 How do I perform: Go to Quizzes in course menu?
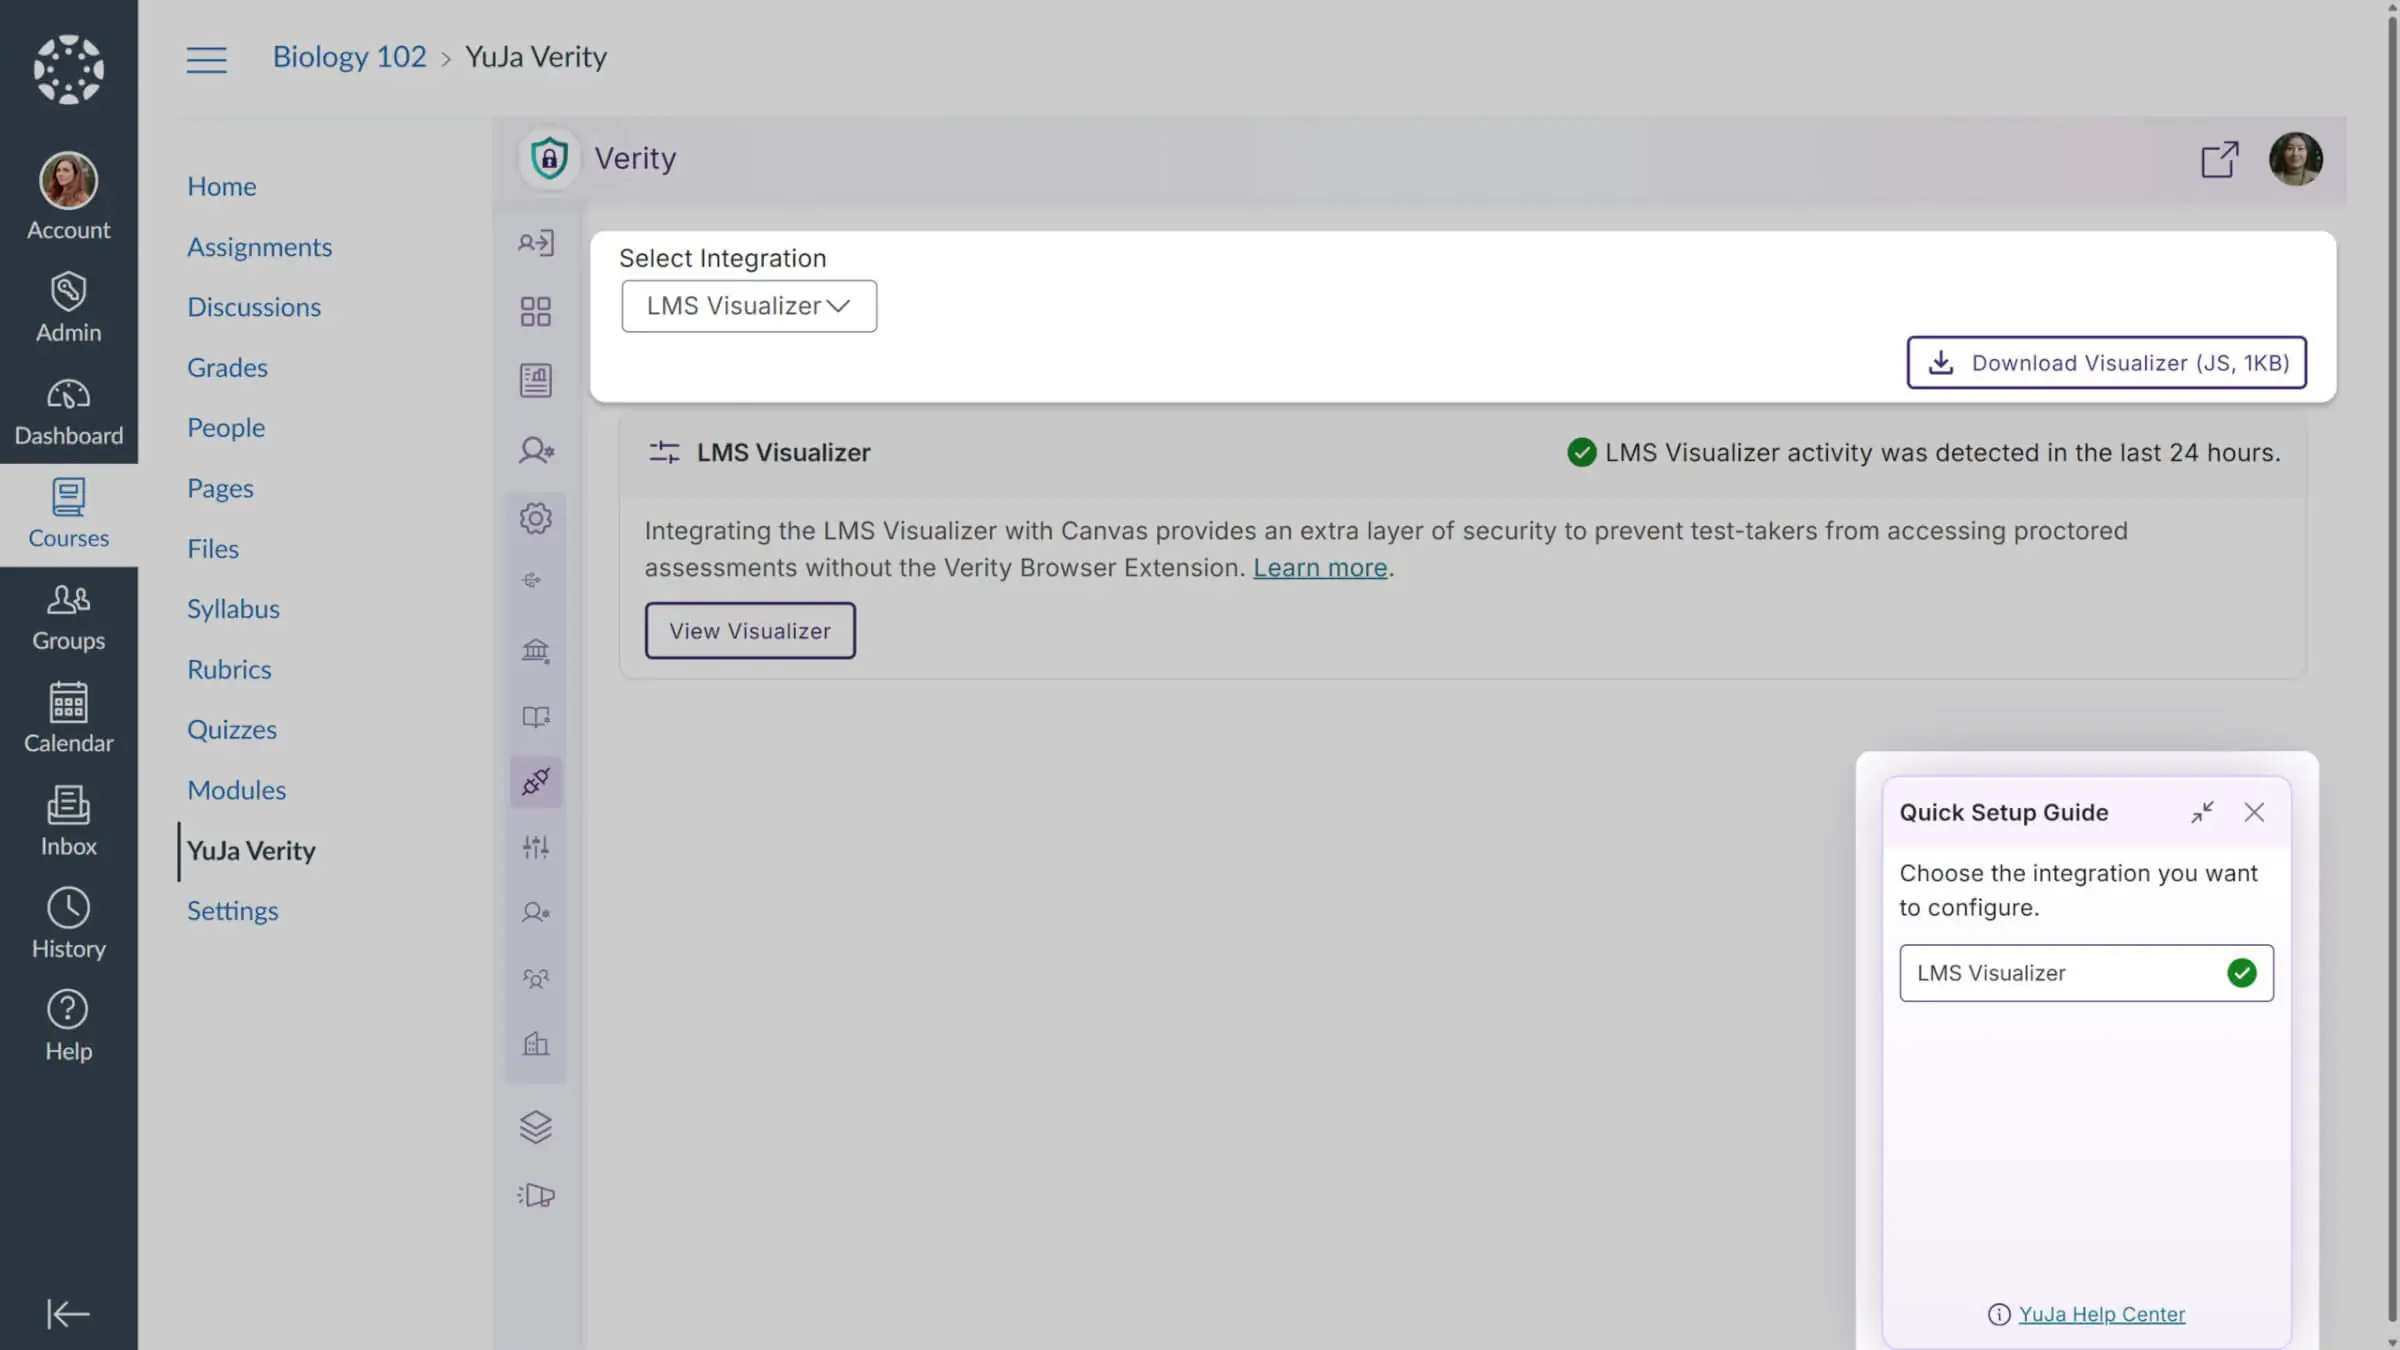tap(231, 729)
